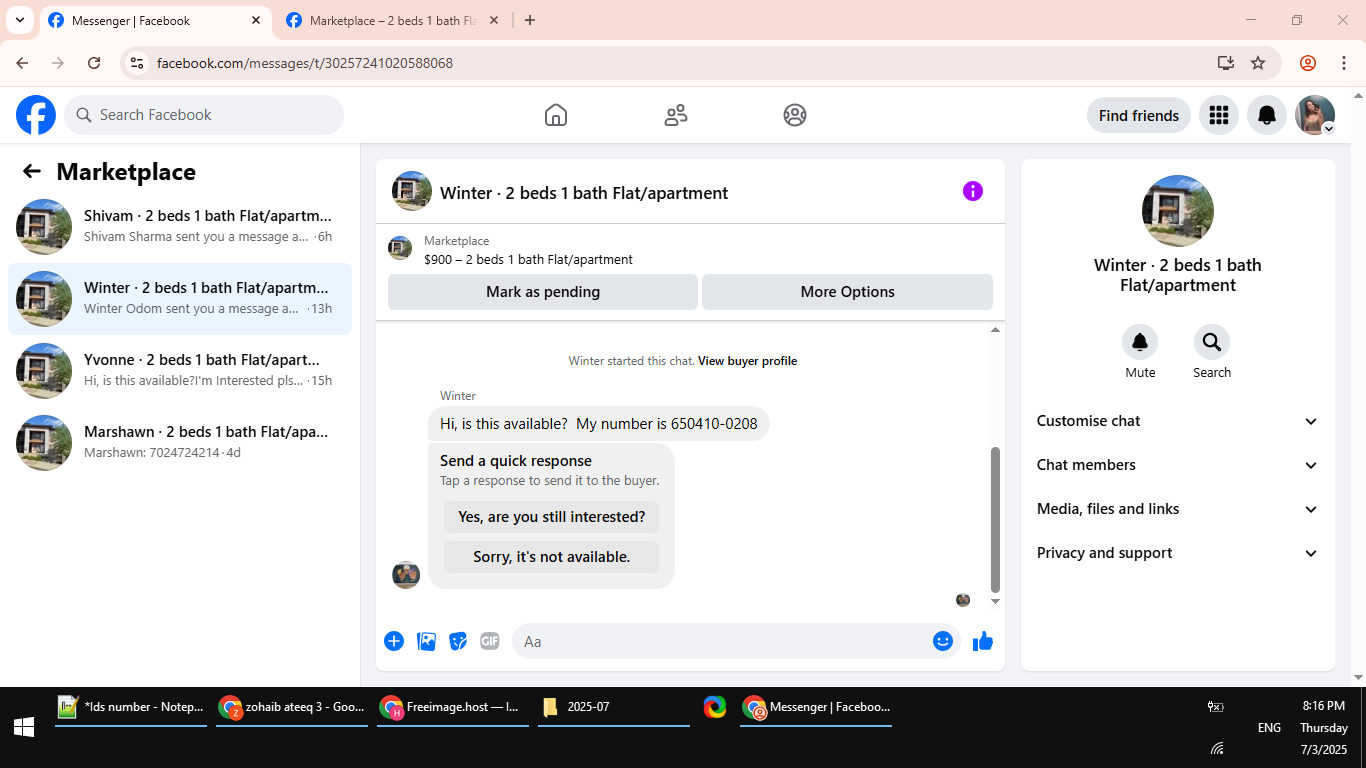Click the More Options button
Viewport: 1366px width, 768px height.
(x=847, y=292)
